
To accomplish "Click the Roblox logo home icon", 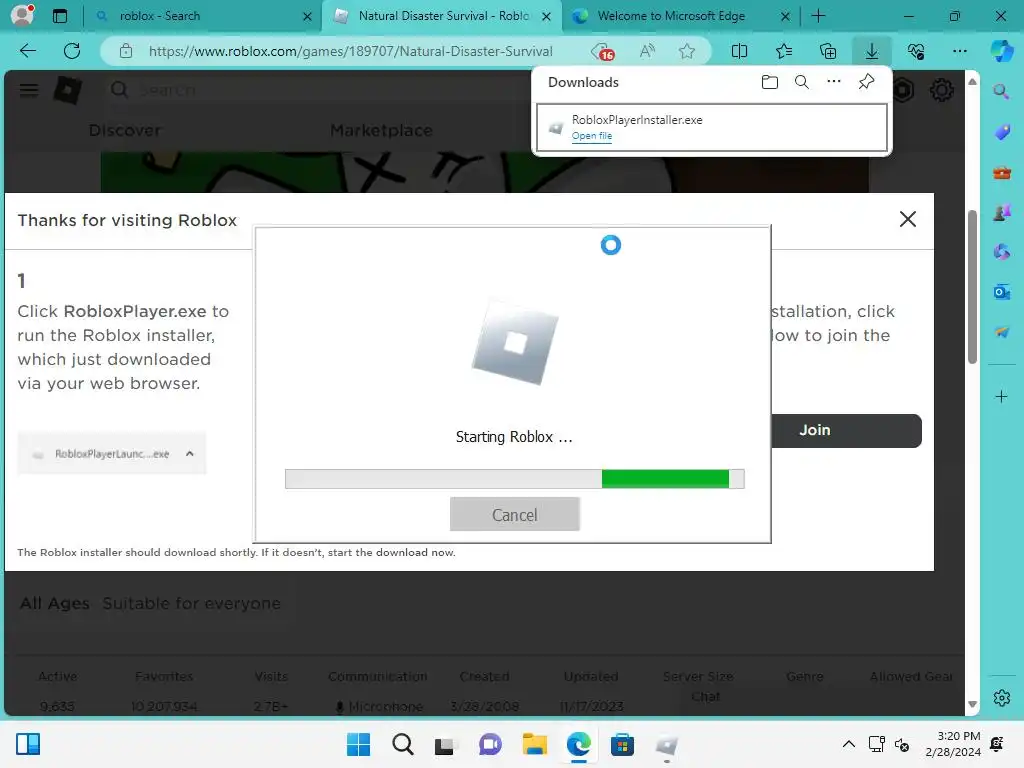I will 67,90.
